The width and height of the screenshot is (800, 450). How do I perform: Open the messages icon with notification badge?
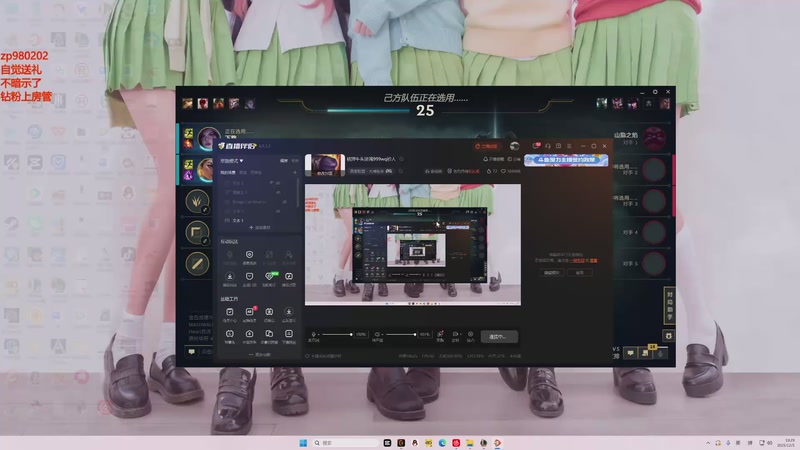(x=536, y=146)
